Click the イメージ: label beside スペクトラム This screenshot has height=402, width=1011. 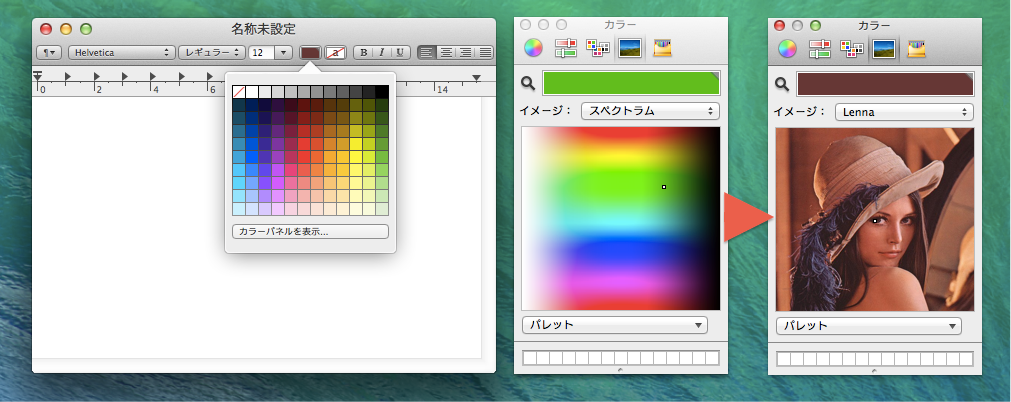pos(545,111)
